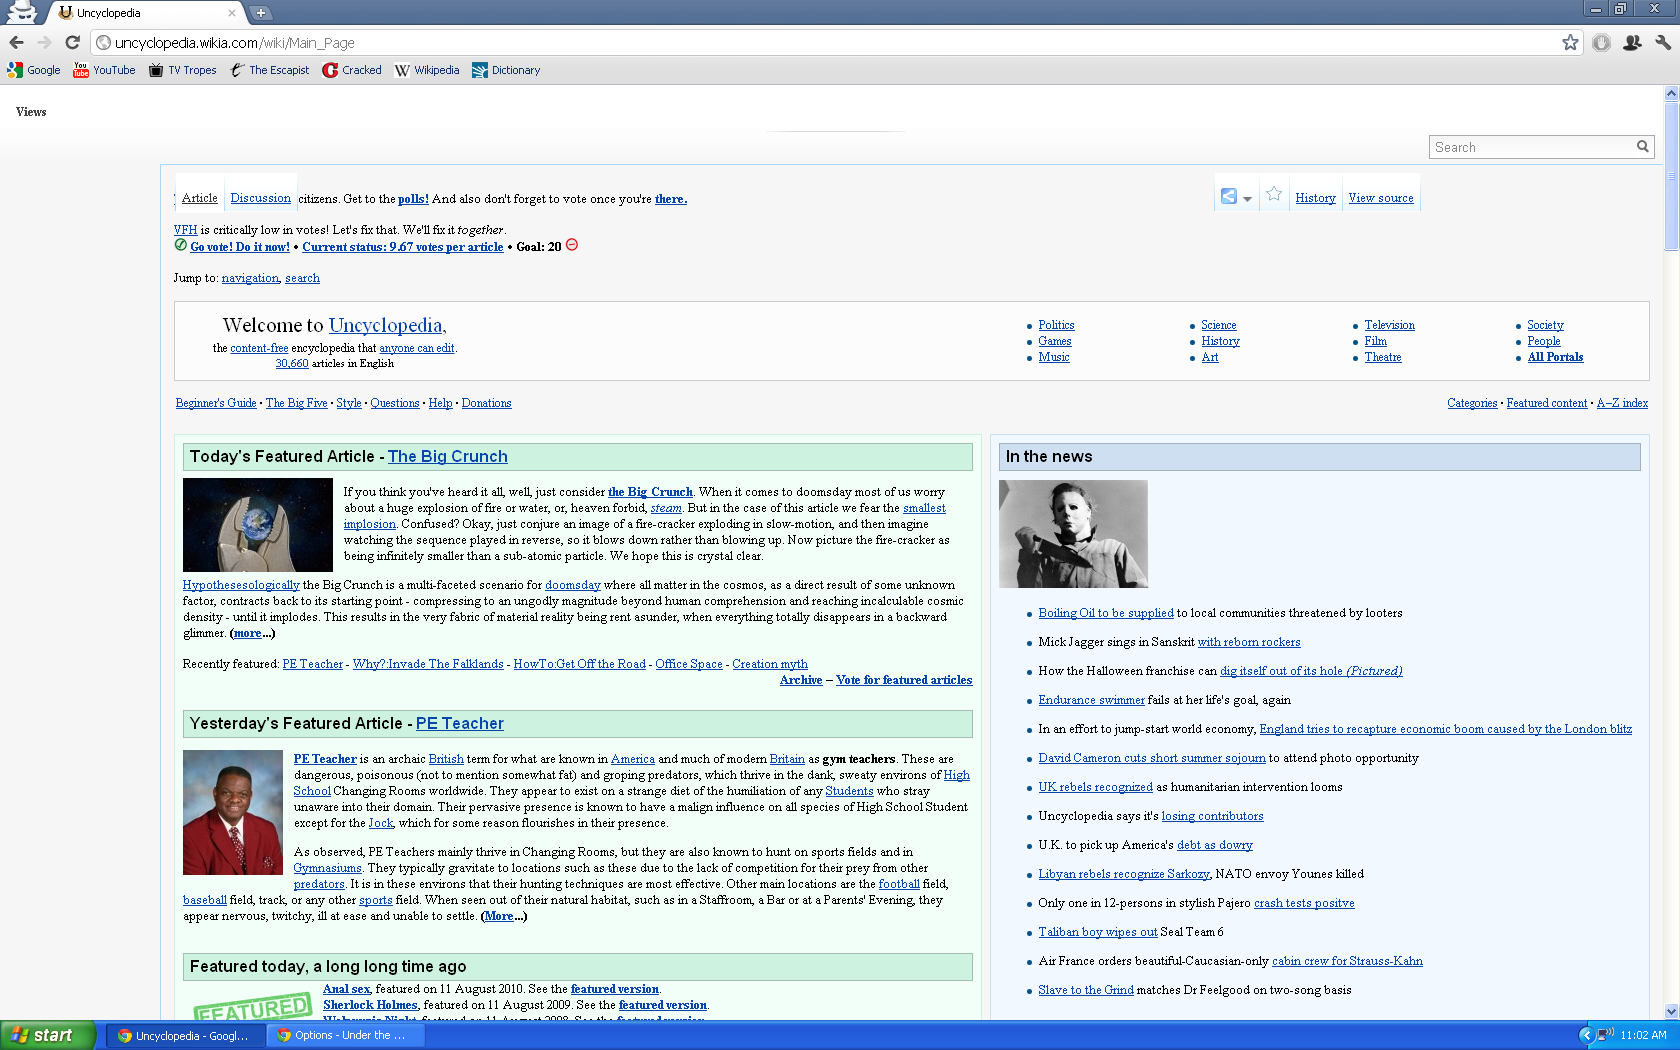Open the View source tab
This screenshot has width=1680, height=1050.
1380,198
